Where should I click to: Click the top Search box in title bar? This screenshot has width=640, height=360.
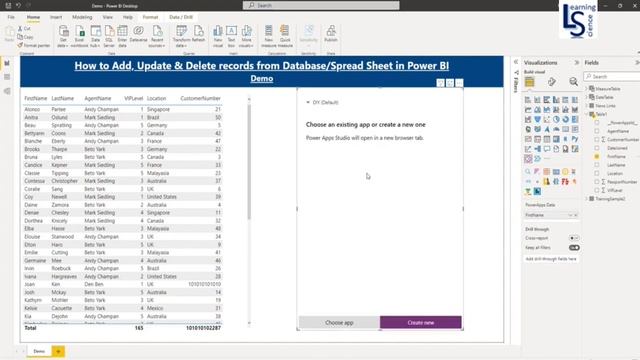click(x=321, y=5)
